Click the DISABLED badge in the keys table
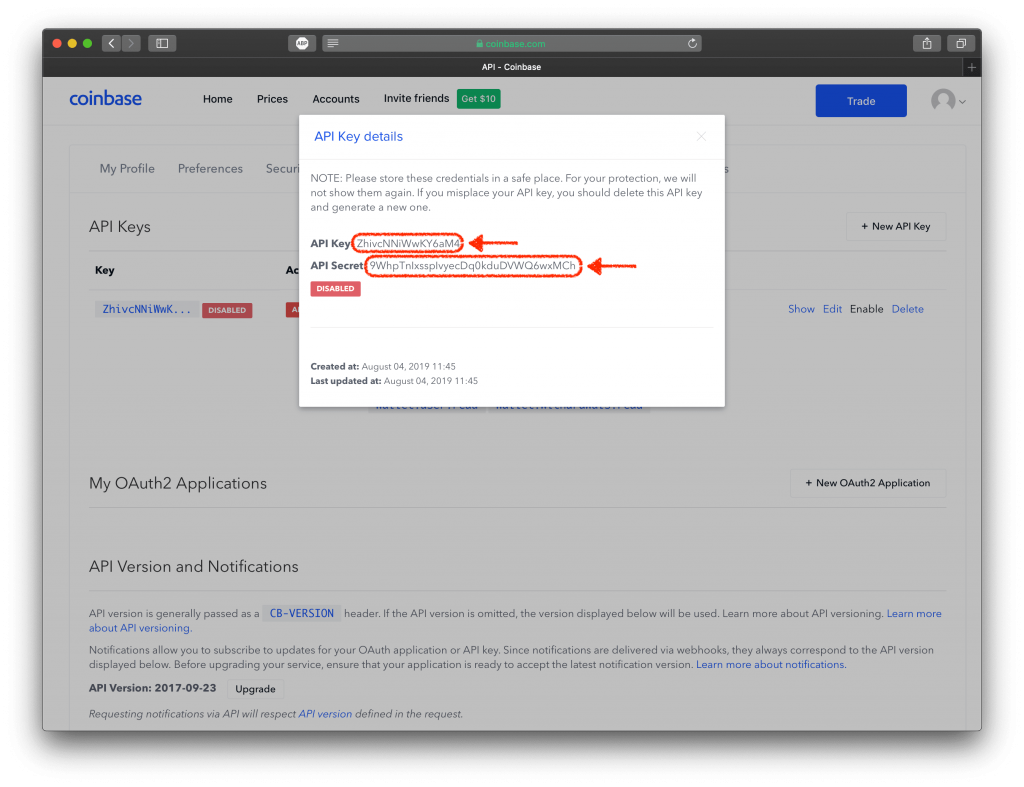The image size is (1024, 787). pyautogui.click(x=227, y=310)
